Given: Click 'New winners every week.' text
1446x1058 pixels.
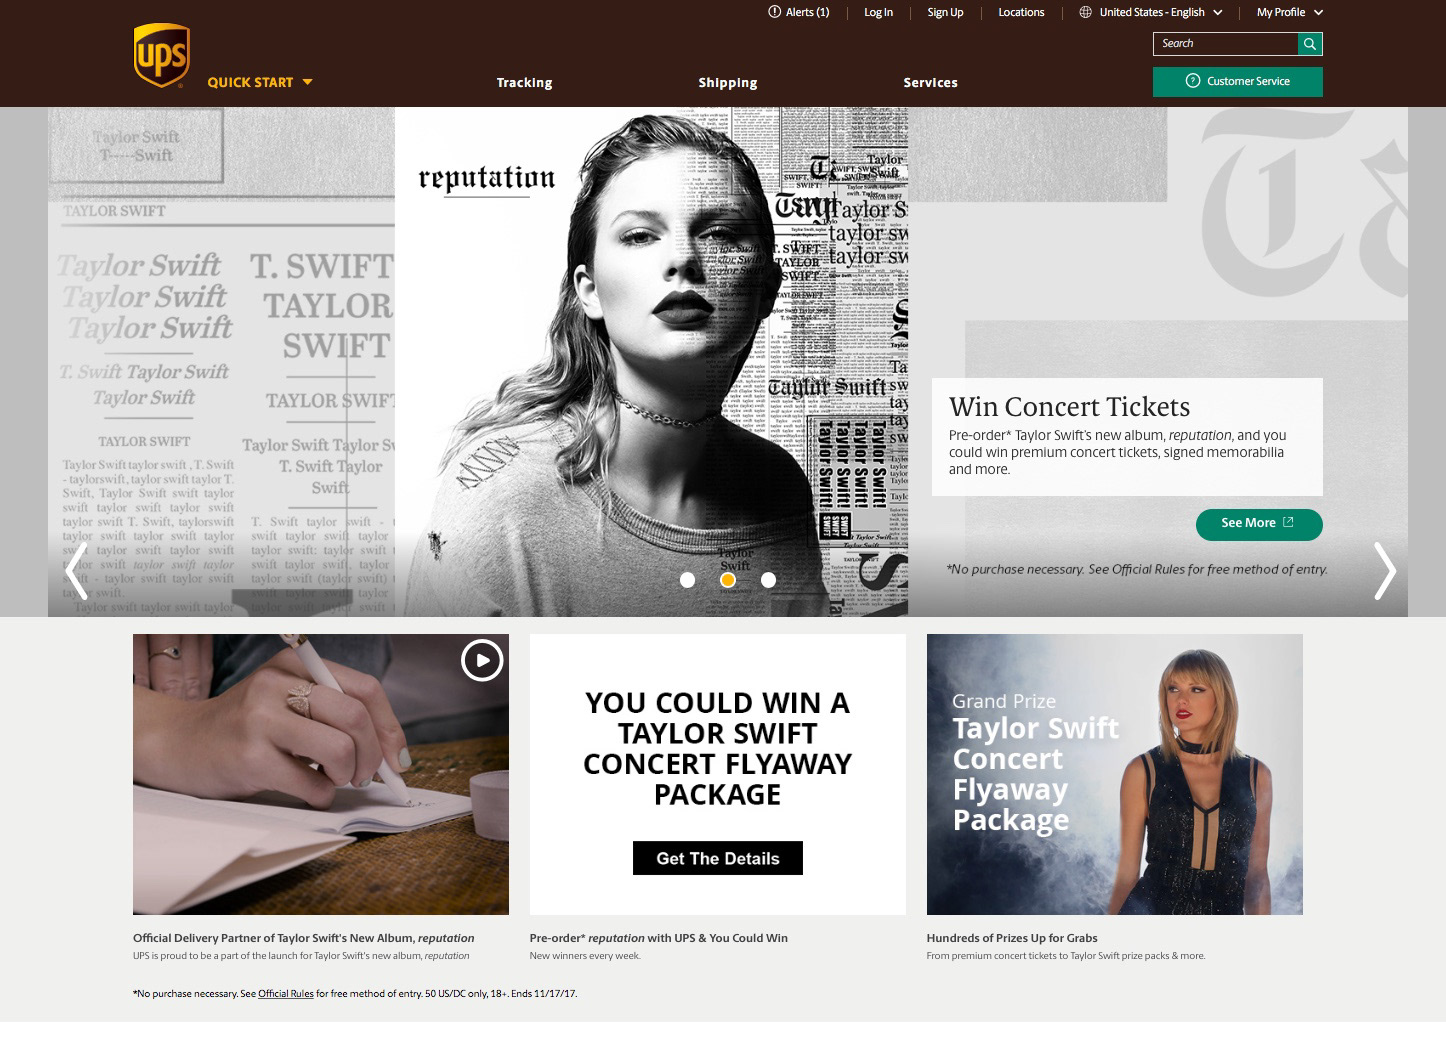Looking at the screenshot, I should (585, 956).
